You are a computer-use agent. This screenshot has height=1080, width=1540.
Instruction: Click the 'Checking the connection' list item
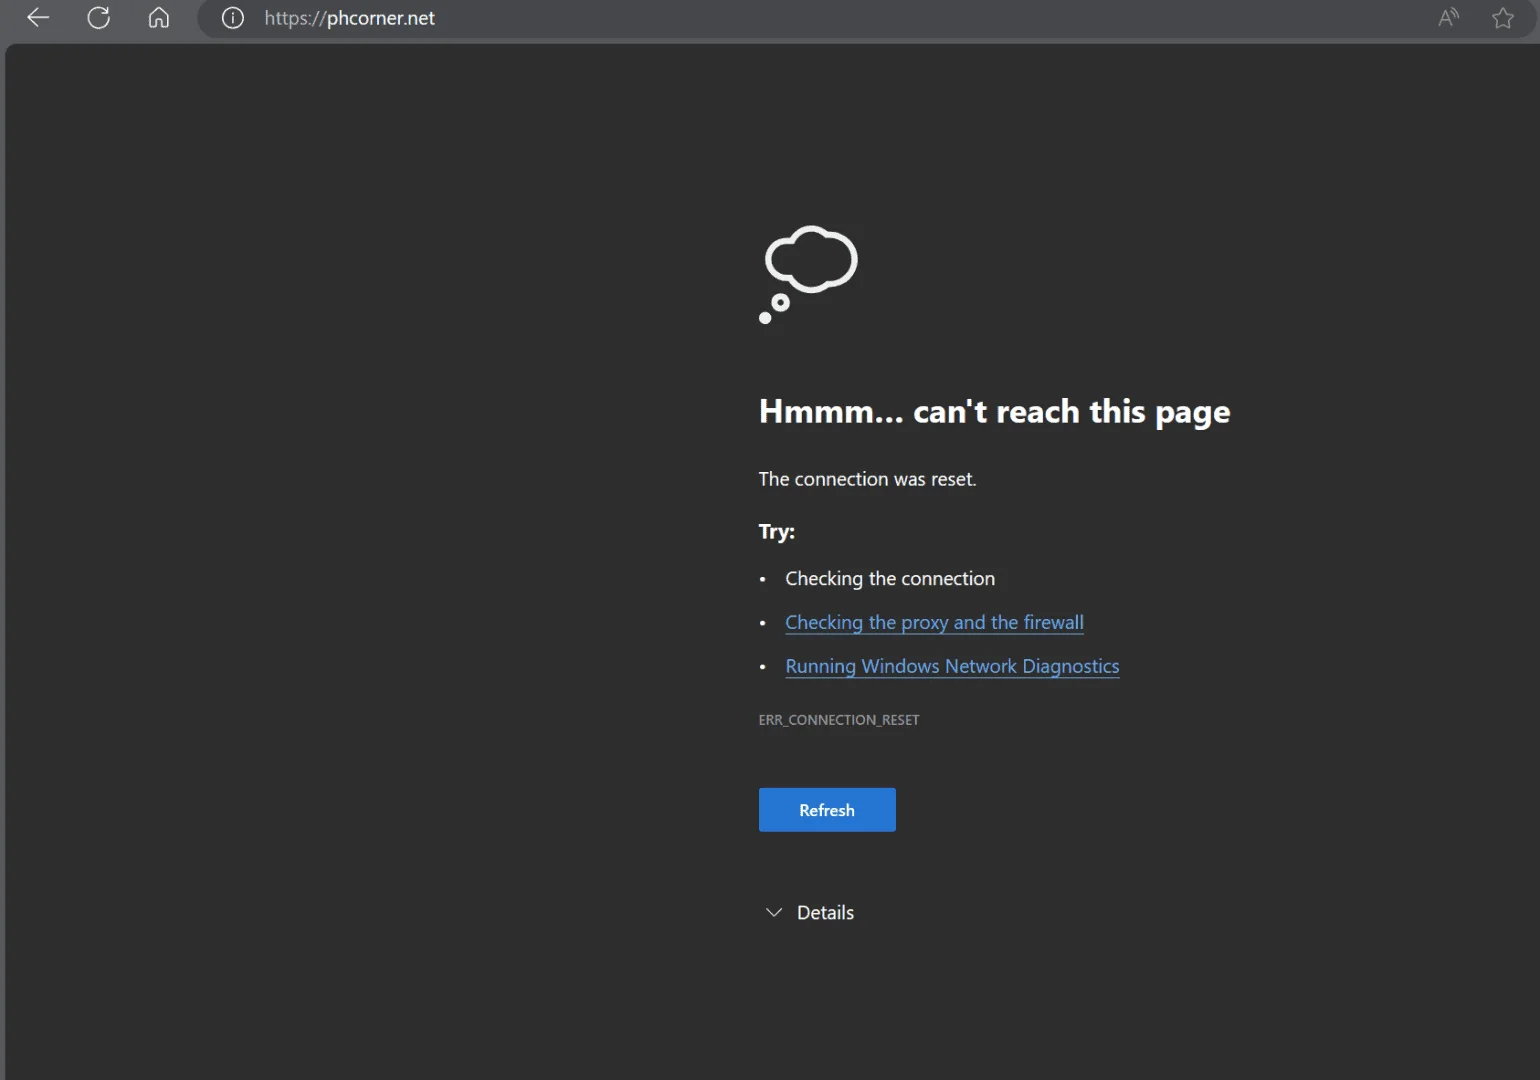coord(890,578)
